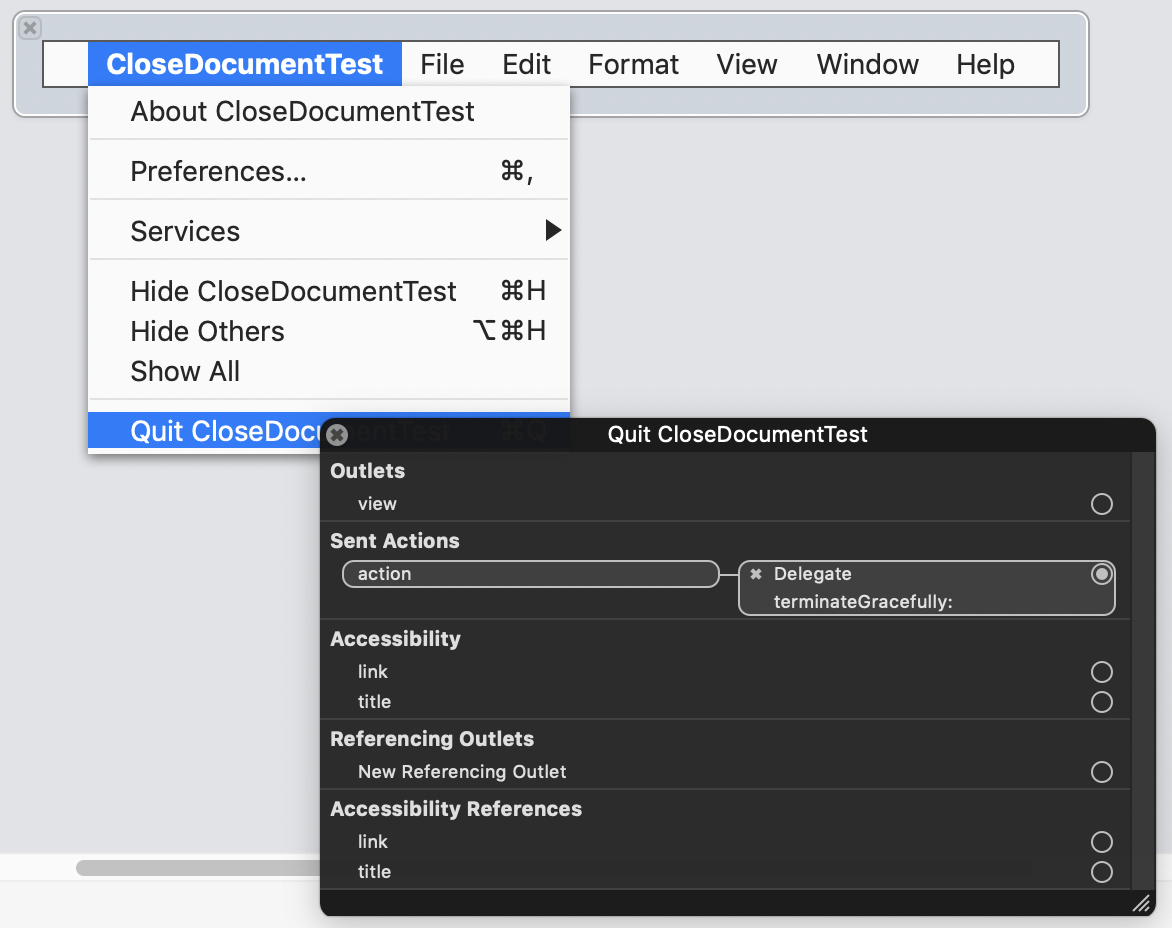Open the File menu
This screenshot has width=1172, height=928.
[442, 64]
